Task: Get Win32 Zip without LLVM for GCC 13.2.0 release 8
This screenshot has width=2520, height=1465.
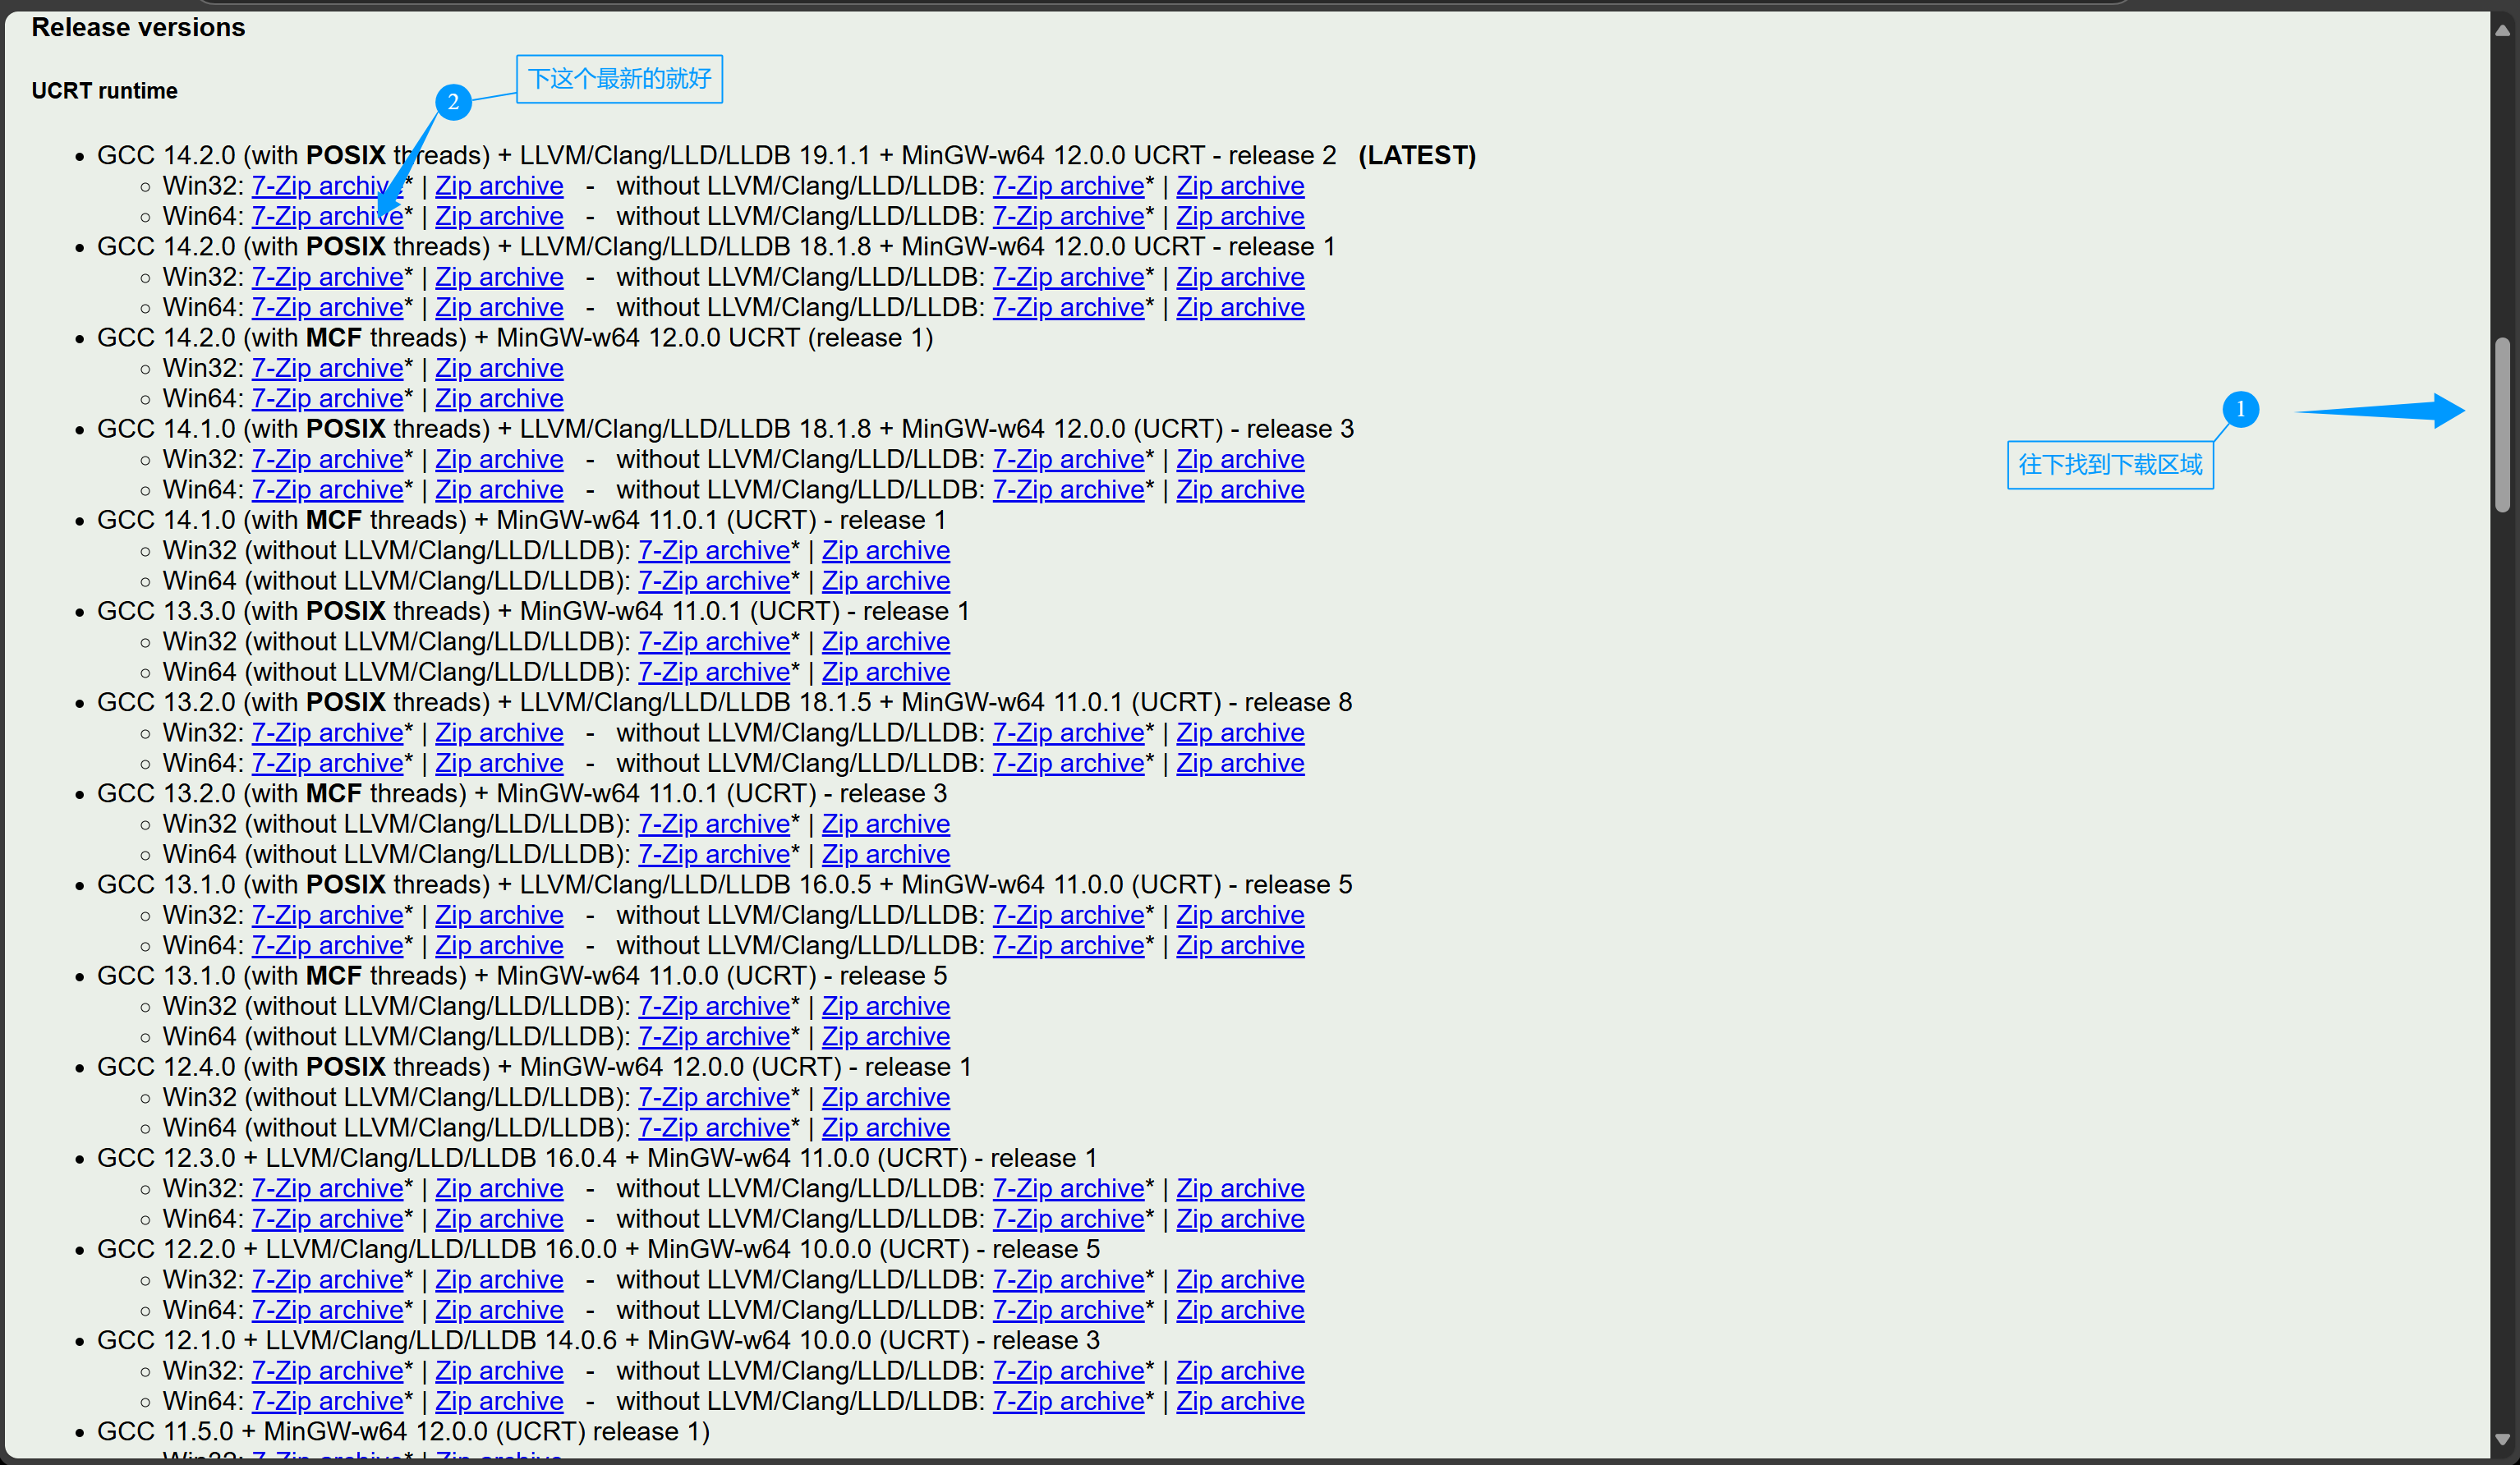Action: [x=1240, y=733]
